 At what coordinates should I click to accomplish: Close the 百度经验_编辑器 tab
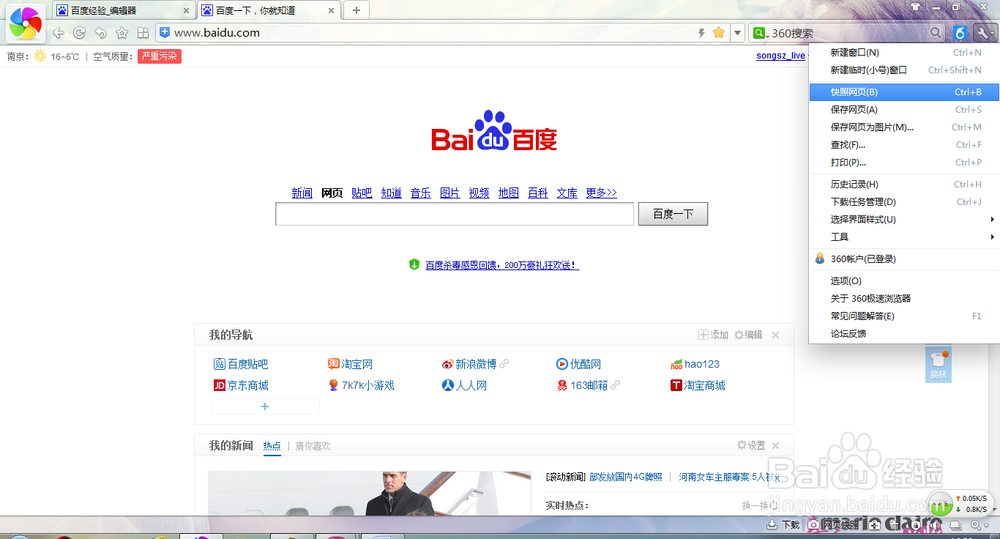pos(186,11)
